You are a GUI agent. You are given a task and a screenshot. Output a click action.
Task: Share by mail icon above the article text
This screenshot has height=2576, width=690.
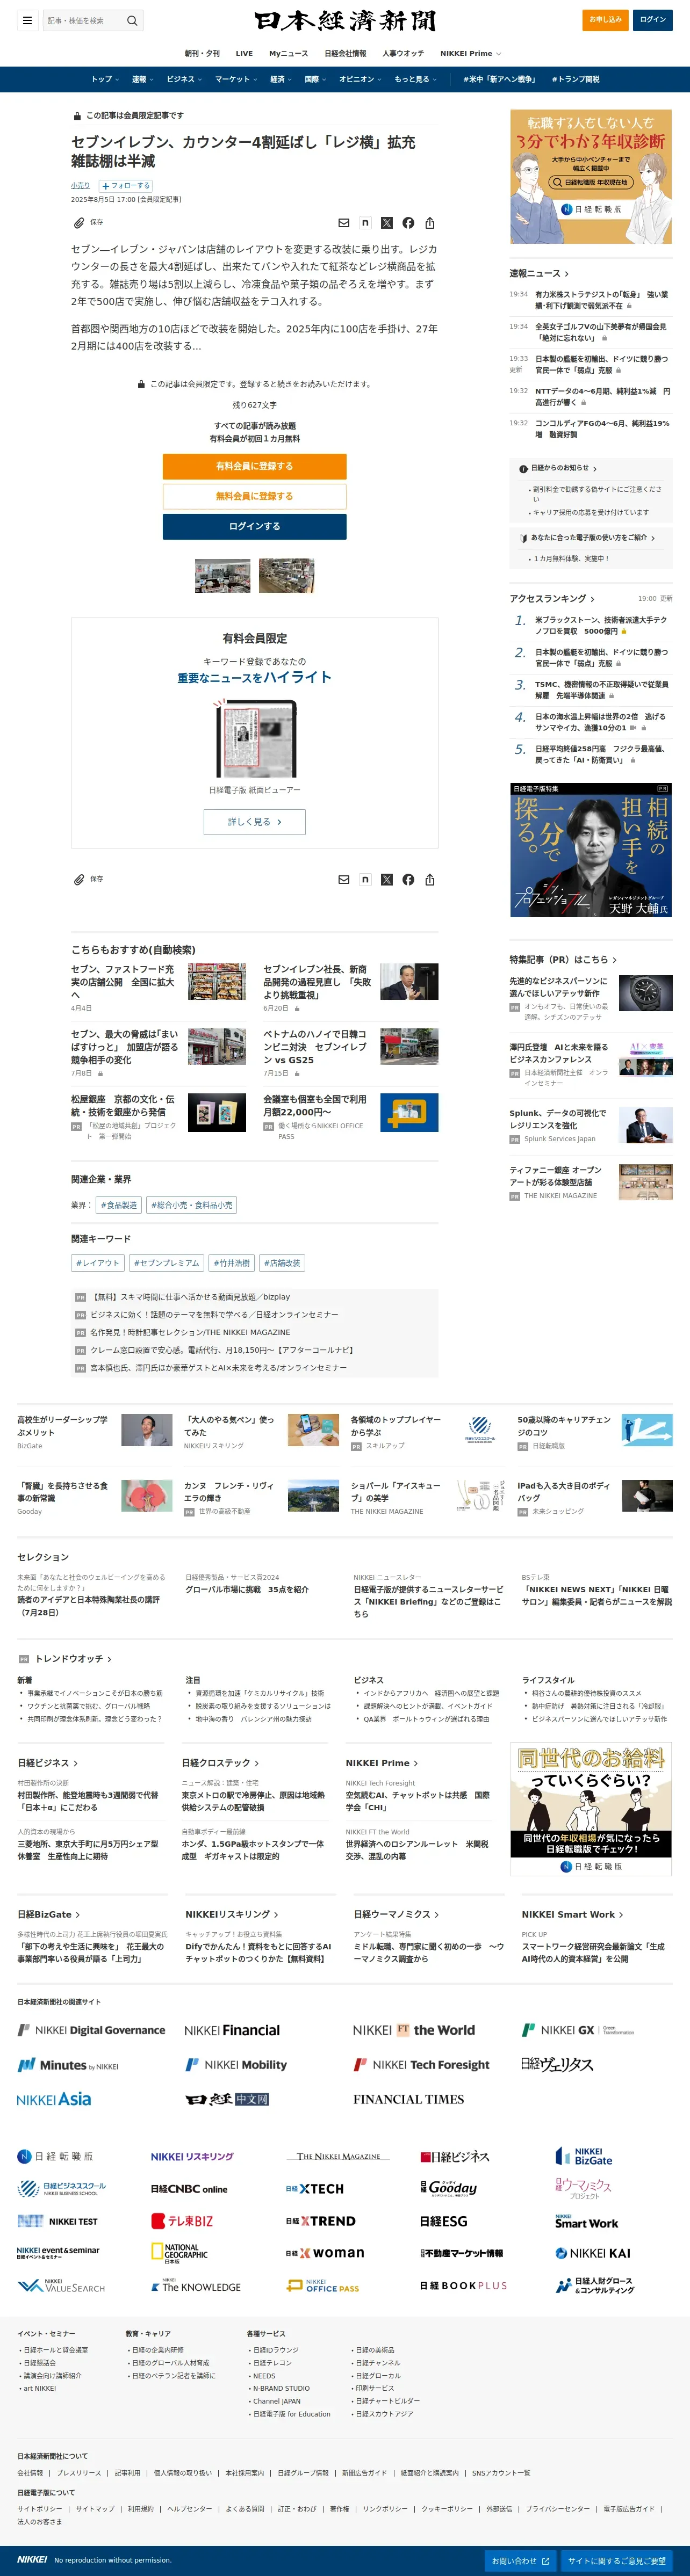(343, 223)
